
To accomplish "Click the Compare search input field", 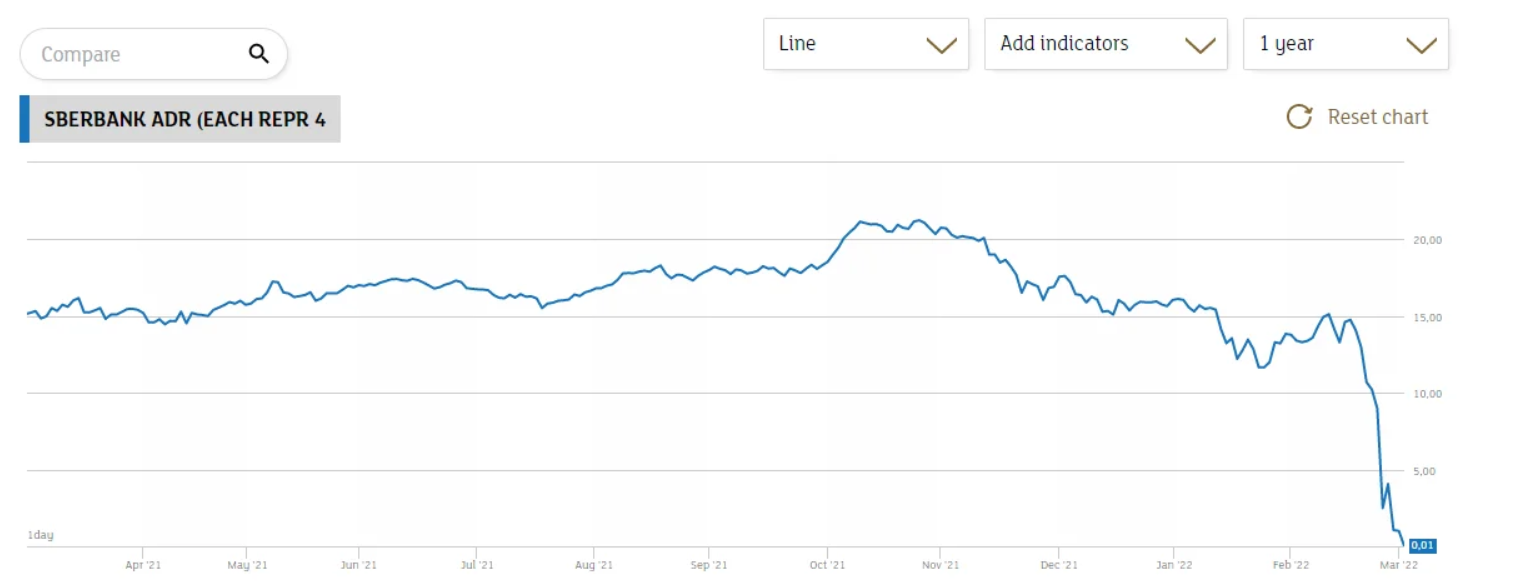I will [135, 54].
